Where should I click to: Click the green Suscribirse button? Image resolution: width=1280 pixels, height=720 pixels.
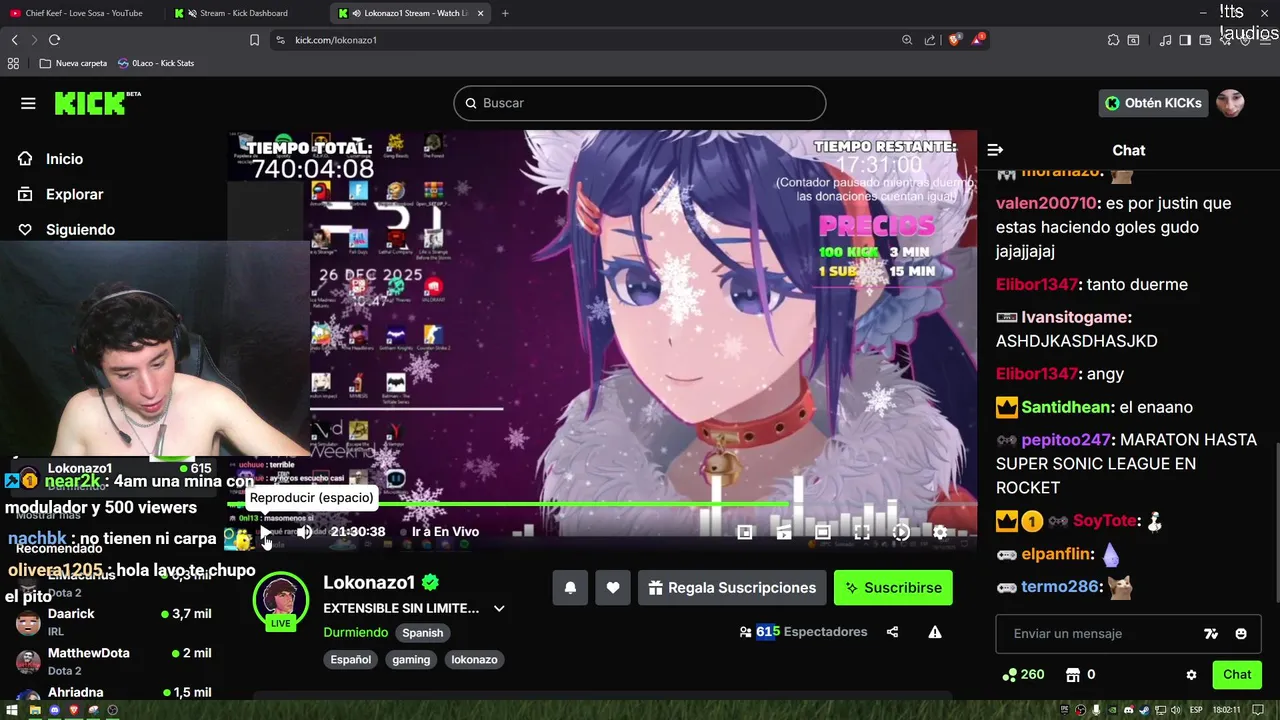[893, 588]
